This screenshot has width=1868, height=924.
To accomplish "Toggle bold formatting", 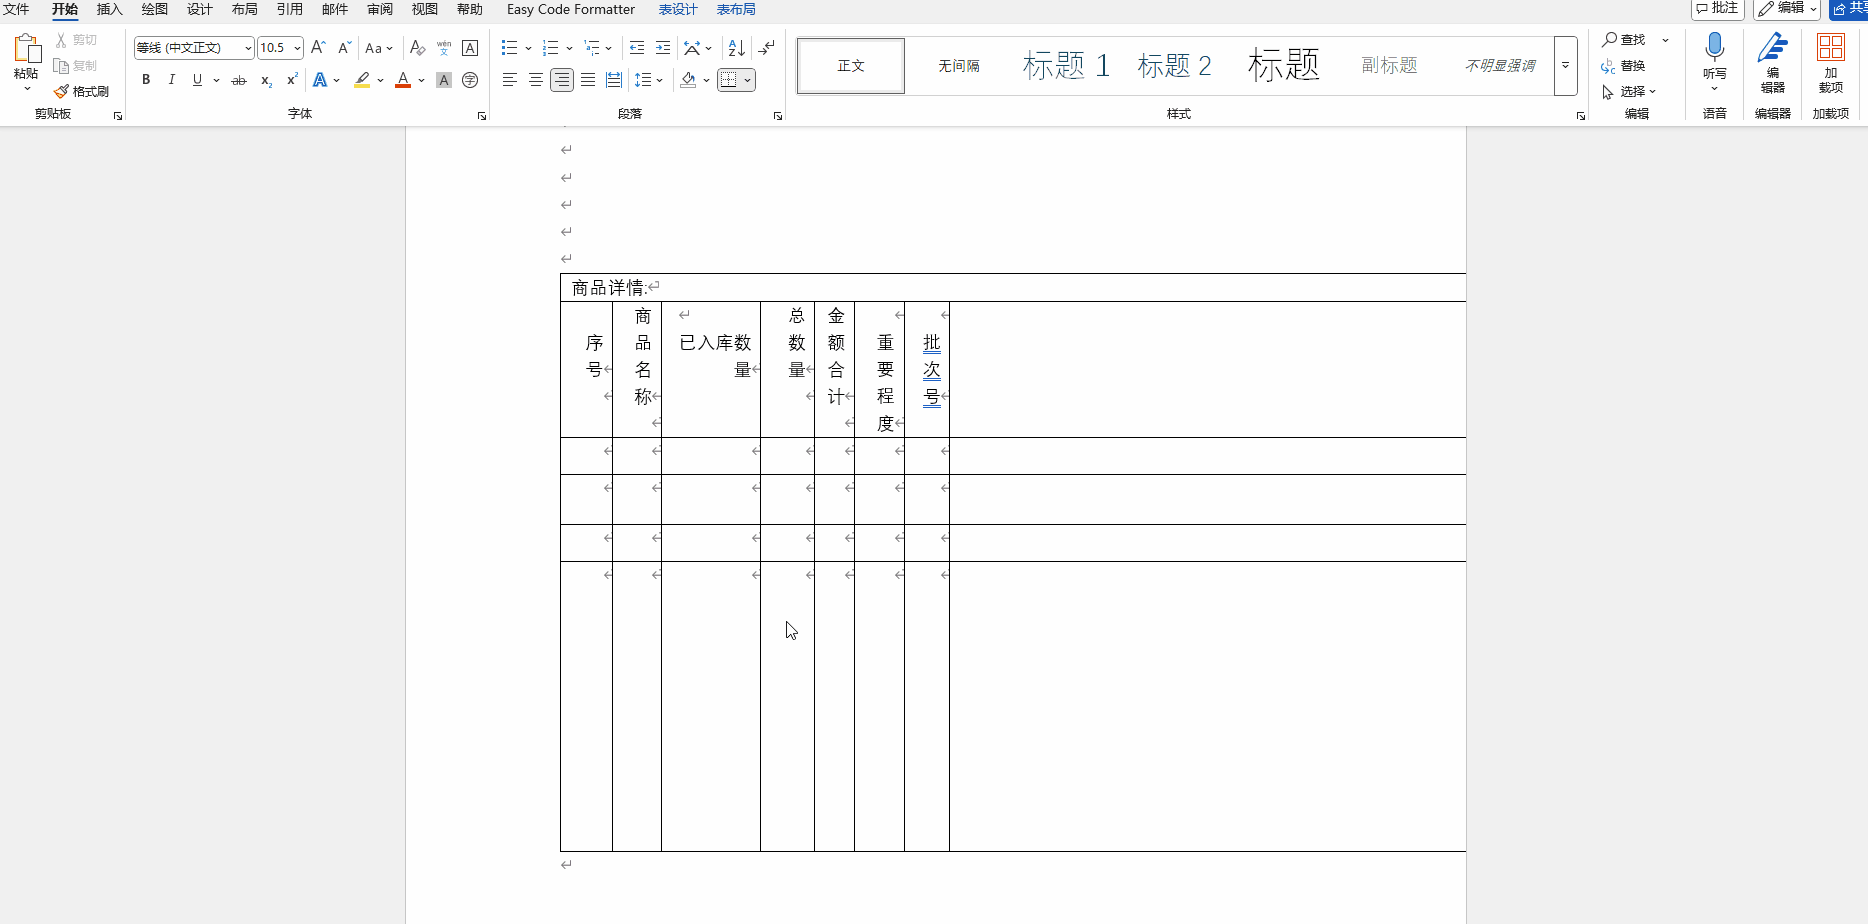I will click(x=146, y=80).
